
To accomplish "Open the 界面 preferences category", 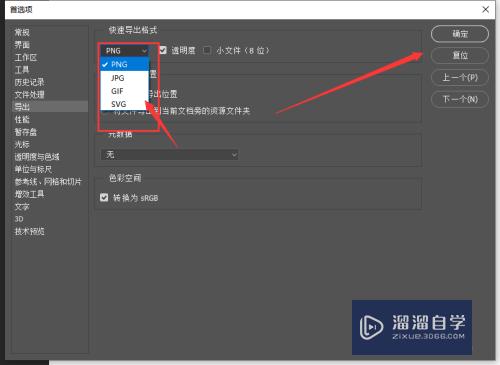I will 22,45.
